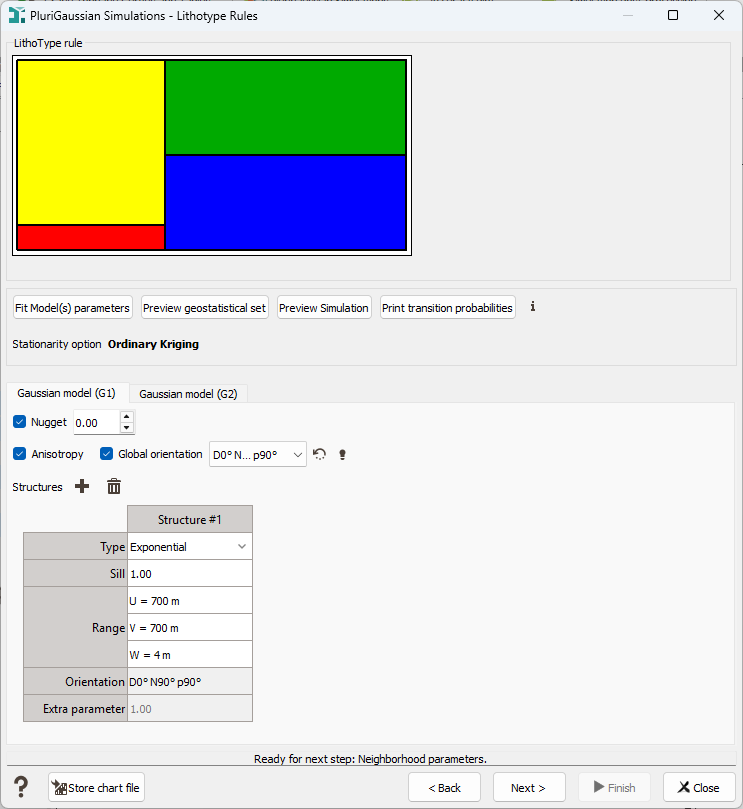Click the info icon beside Print transition probabilities

[x=533, y=307]
